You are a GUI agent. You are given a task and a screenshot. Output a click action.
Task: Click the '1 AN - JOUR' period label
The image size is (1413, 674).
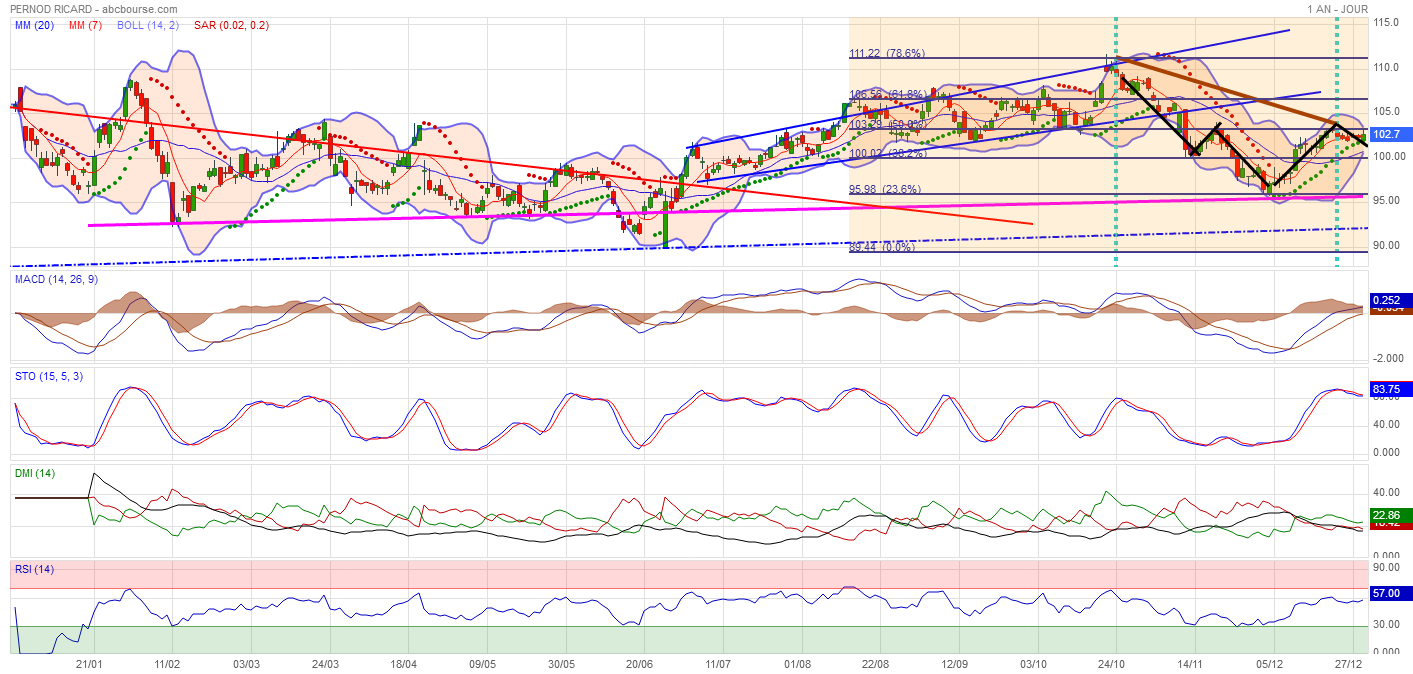pyautogui.click(x=1337, y=9)
